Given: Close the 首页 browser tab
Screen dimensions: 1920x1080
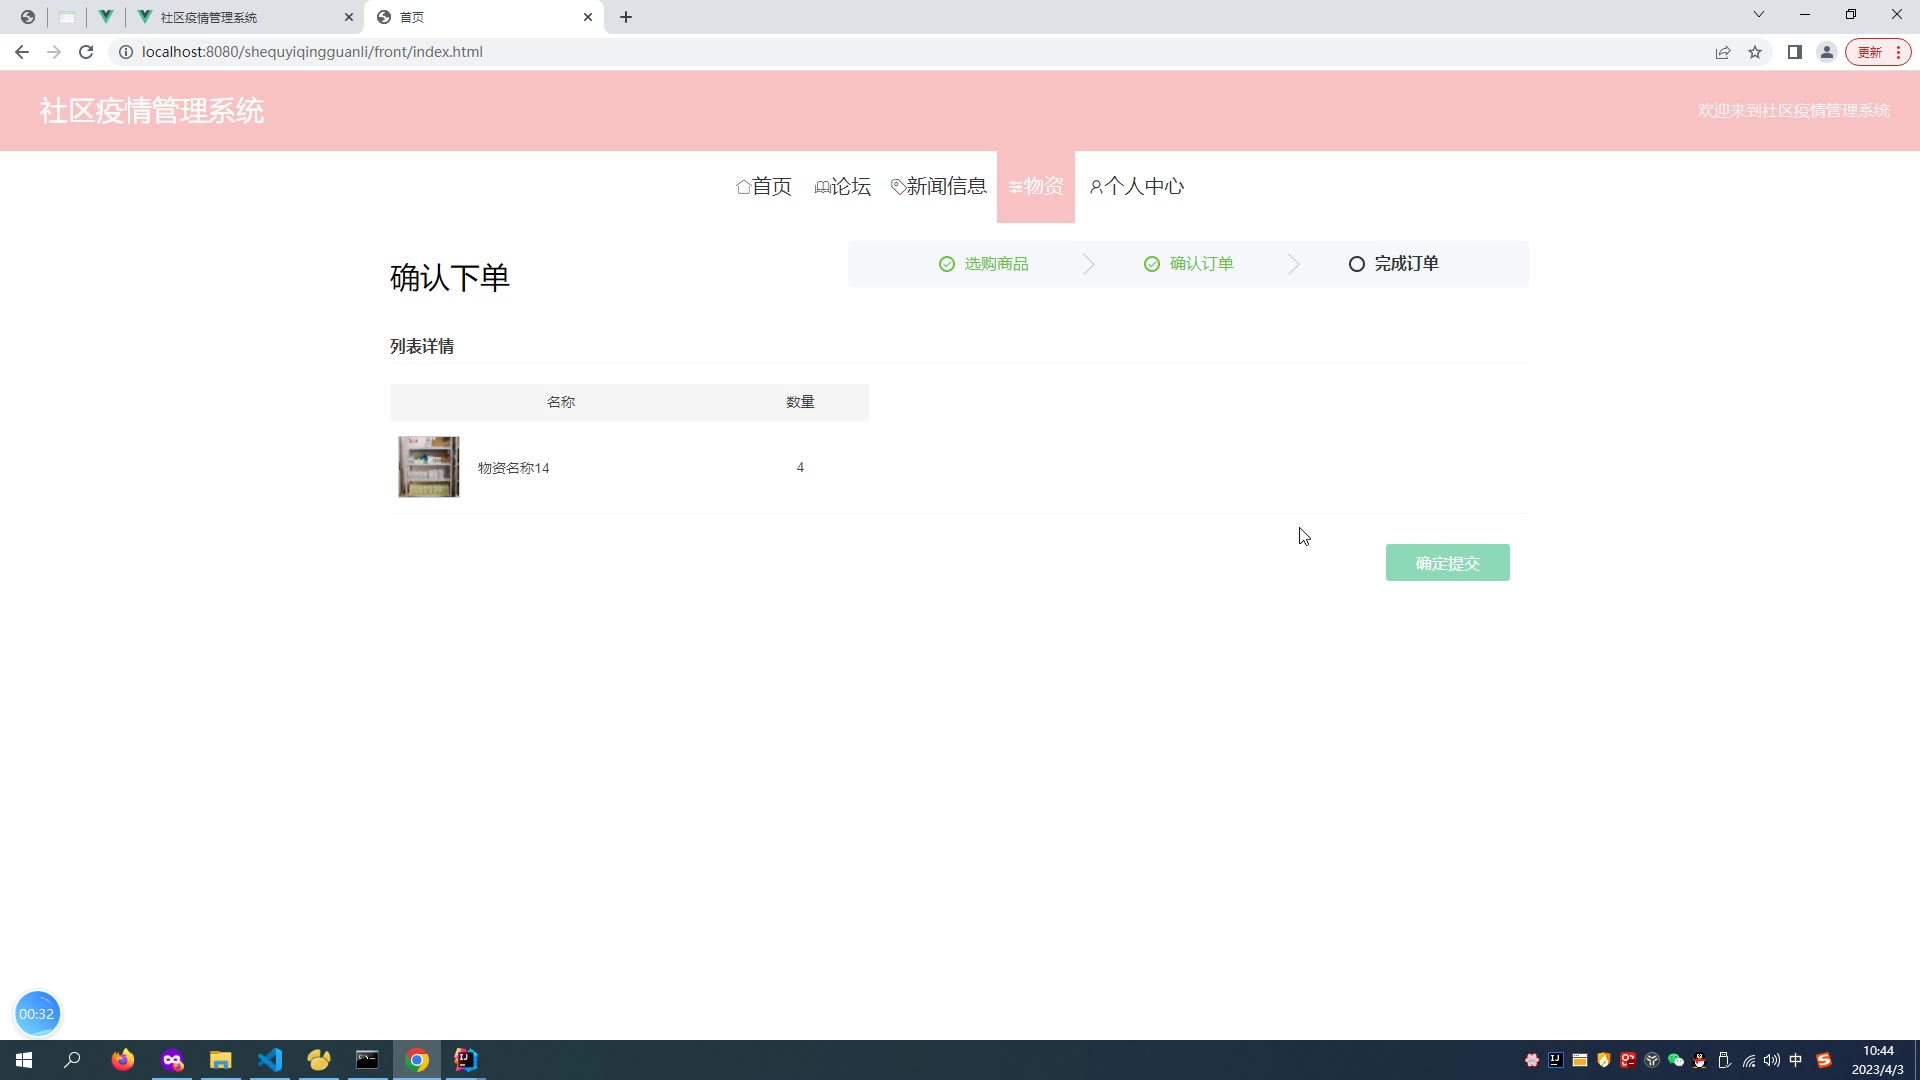Looking at the screenshot, I should coord(588,17).
